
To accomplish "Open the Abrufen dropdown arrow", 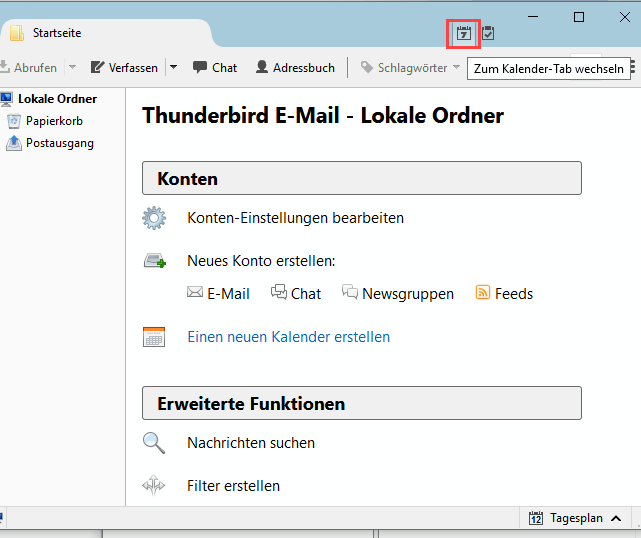I will pos(72,67).
